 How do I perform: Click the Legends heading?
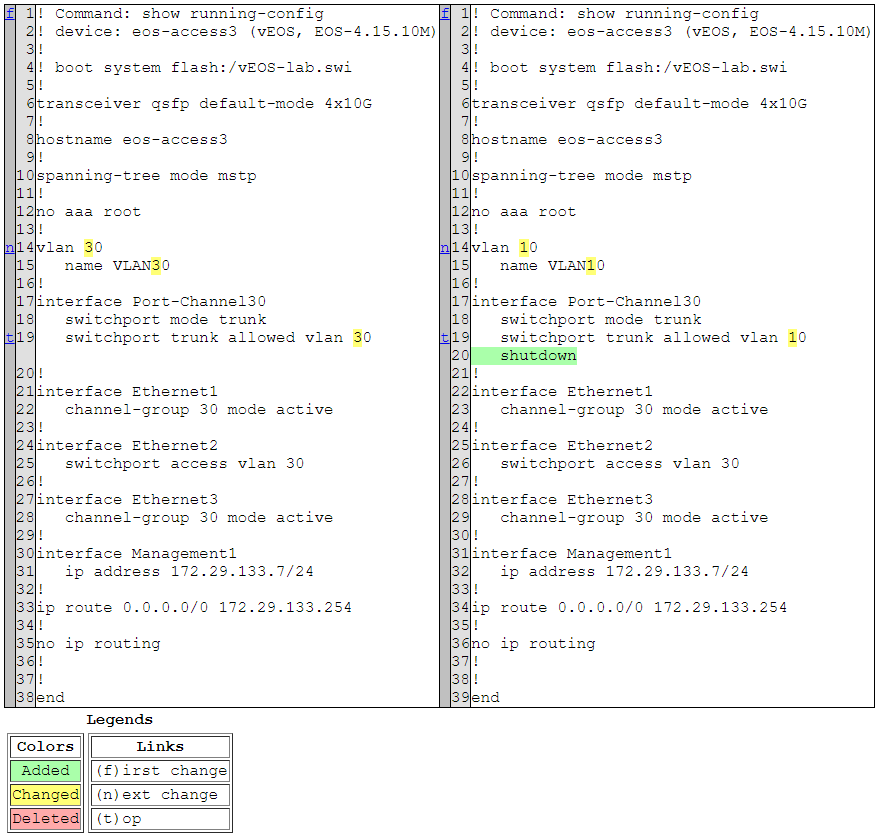coord(119,719)
